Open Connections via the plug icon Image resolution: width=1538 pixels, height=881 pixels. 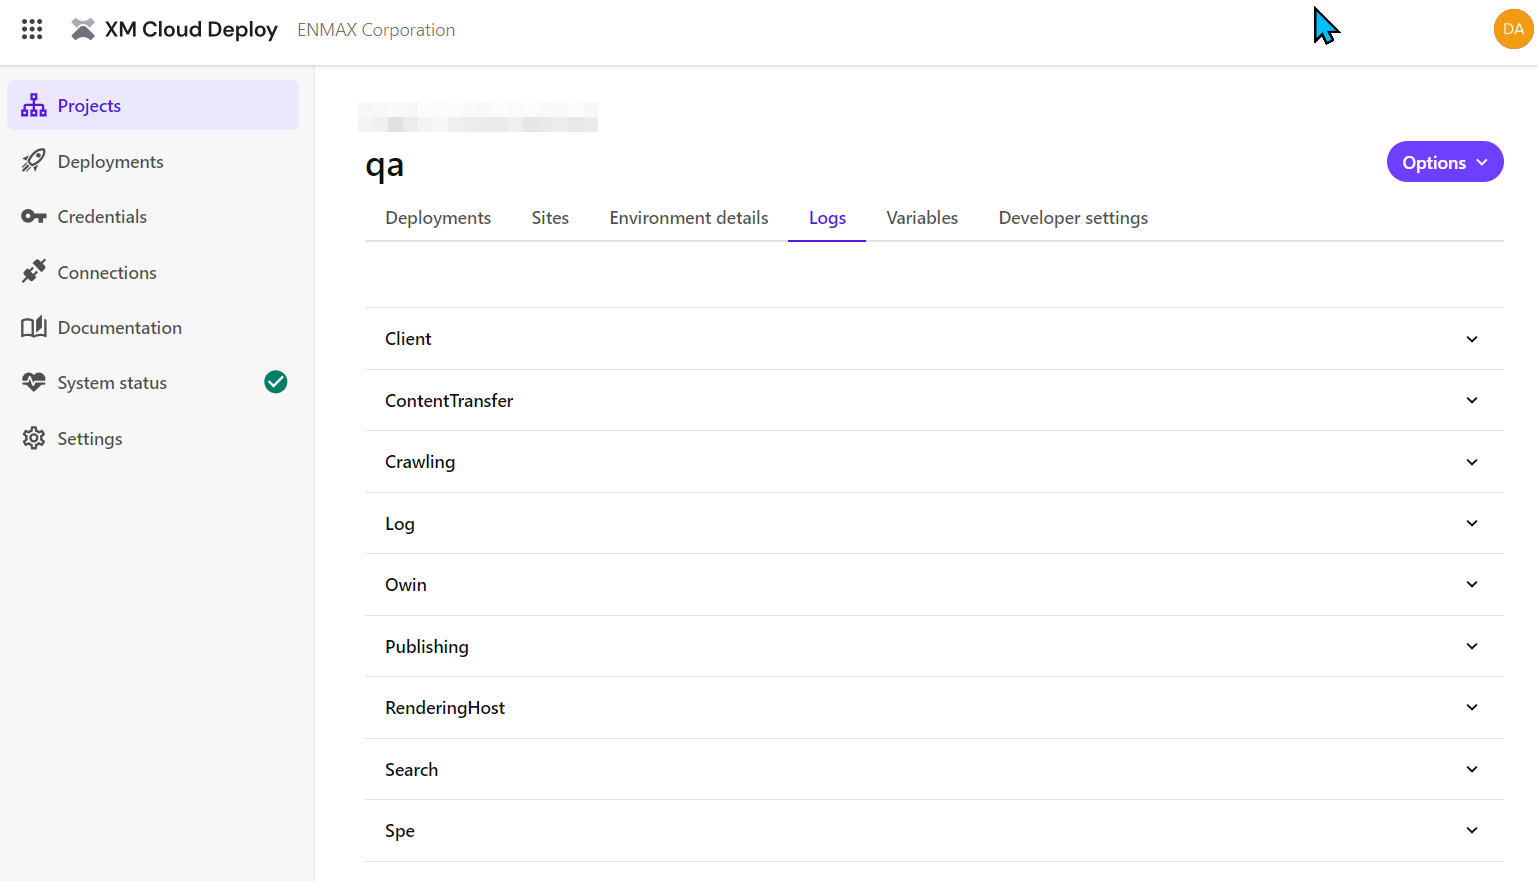(x=33, y=272)
